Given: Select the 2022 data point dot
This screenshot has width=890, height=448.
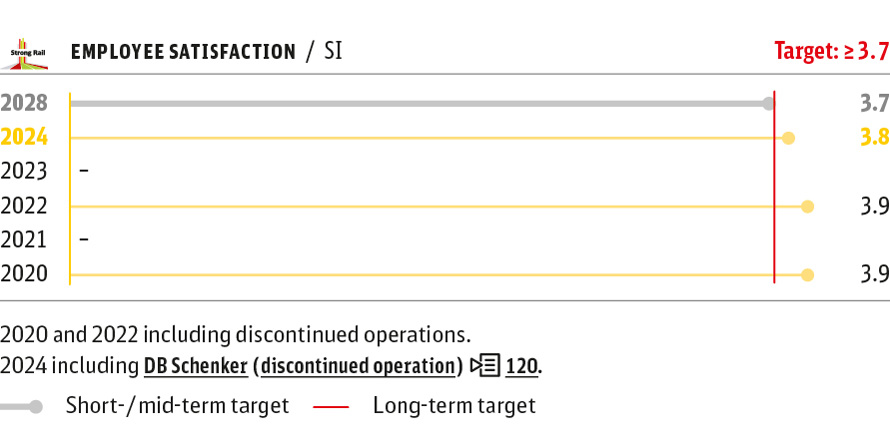Looking at the screenshot, I should pos(807,206).
